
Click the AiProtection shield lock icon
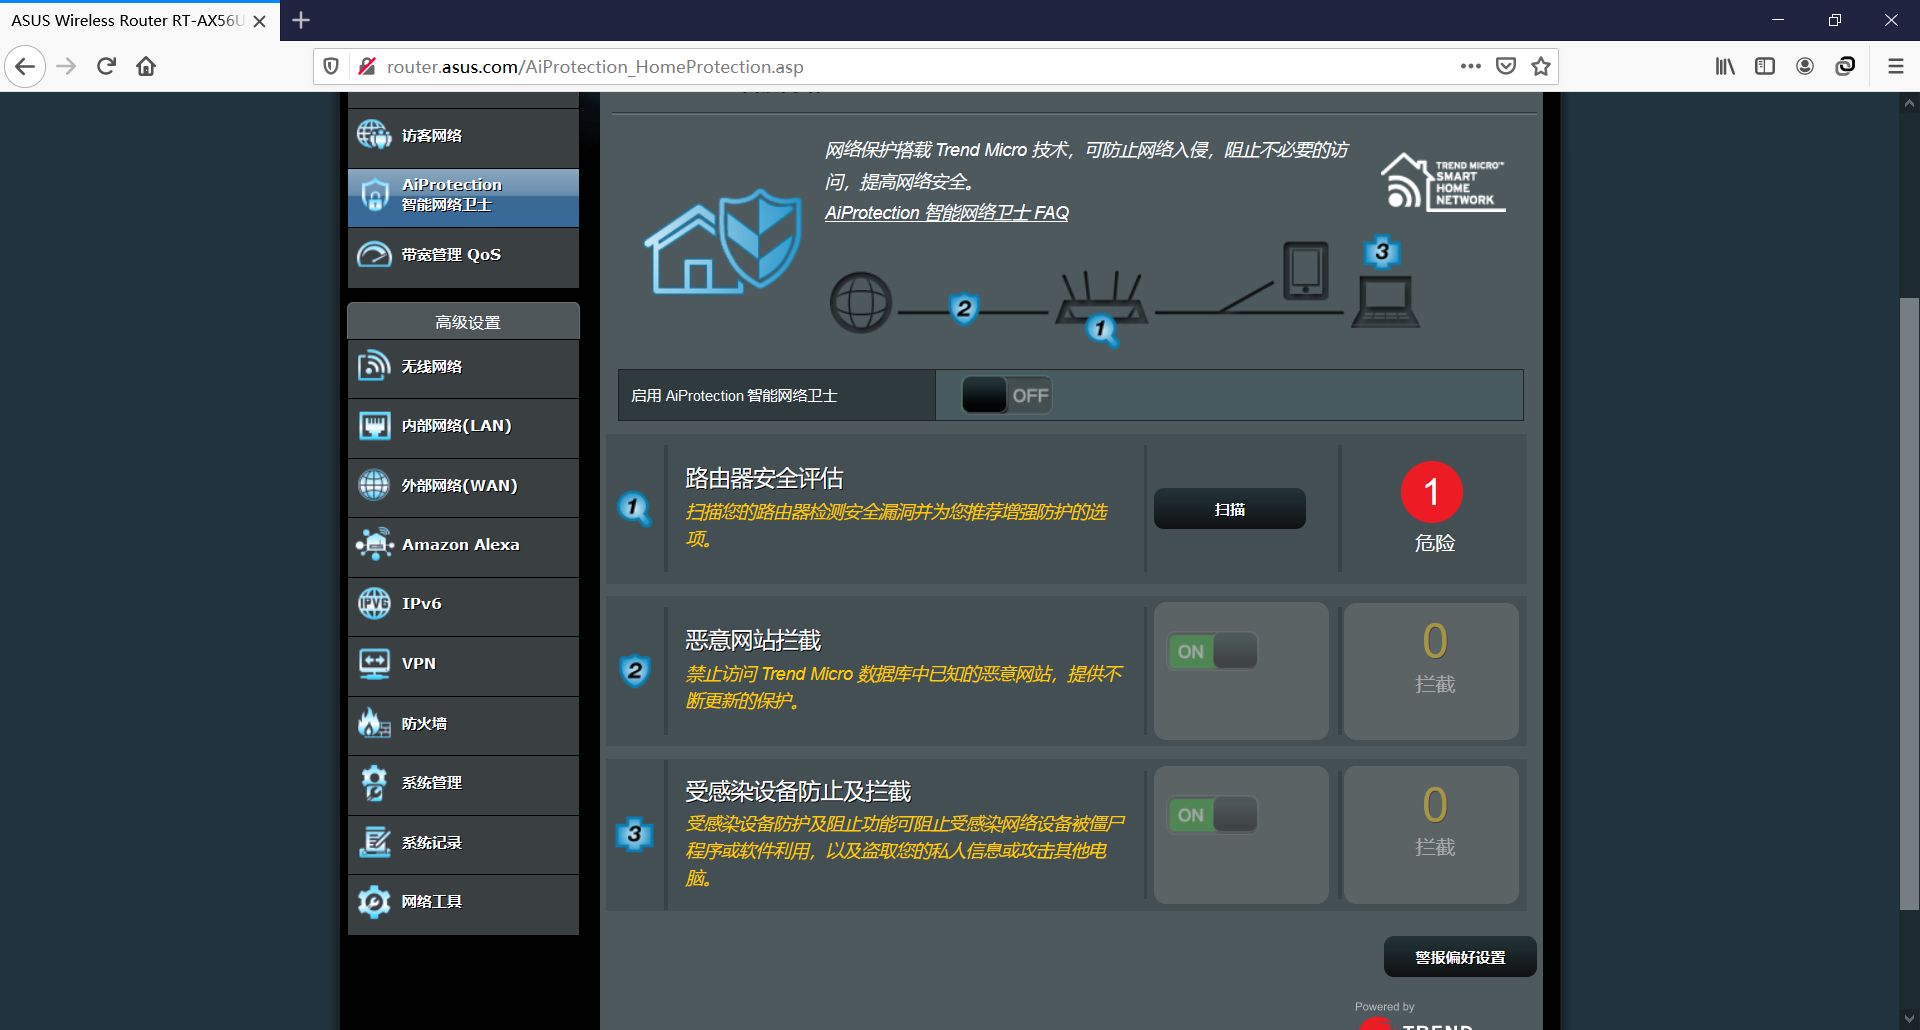374,195
